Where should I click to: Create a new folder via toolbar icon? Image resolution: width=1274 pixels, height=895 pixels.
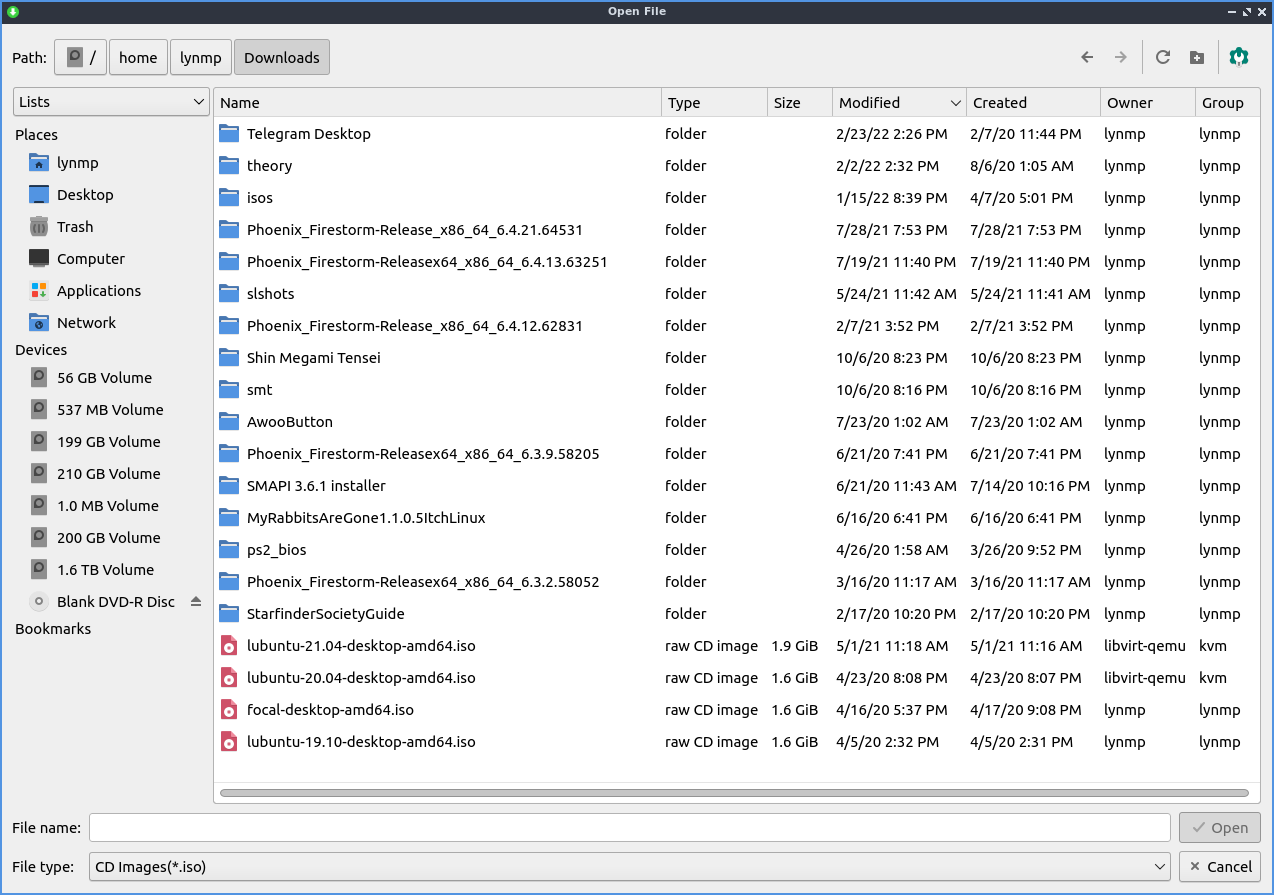coord(1196,58)
